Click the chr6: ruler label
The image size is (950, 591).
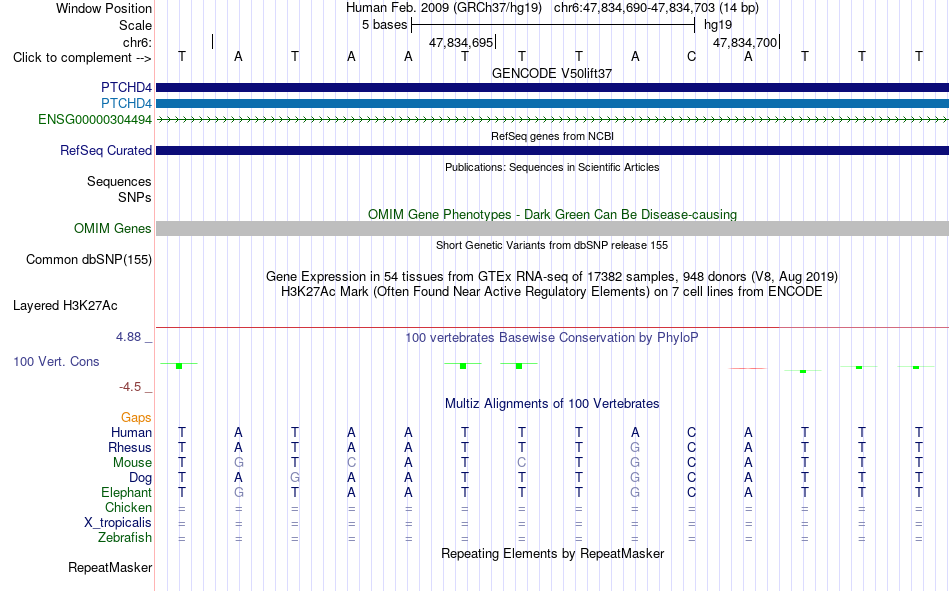138,42
